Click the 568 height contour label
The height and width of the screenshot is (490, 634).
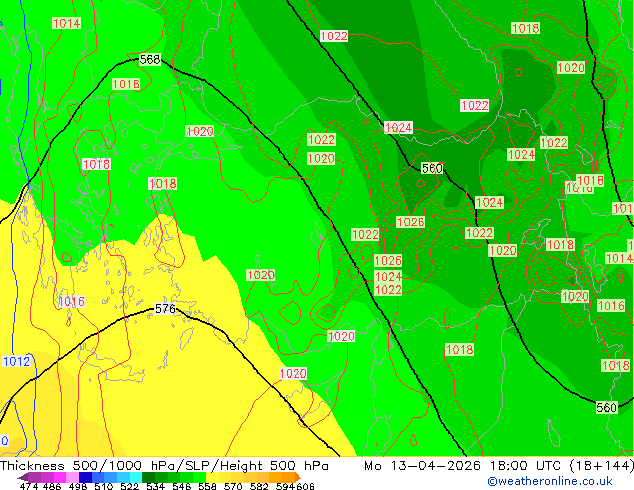click(150, 59)
